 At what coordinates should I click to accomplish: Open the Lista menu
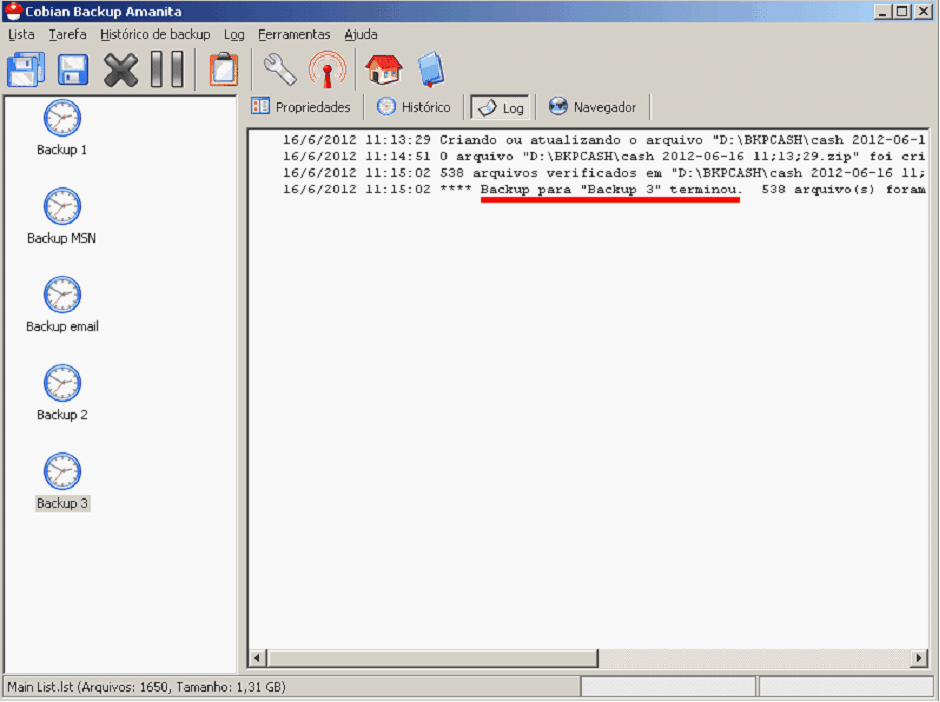pos(21,34)
